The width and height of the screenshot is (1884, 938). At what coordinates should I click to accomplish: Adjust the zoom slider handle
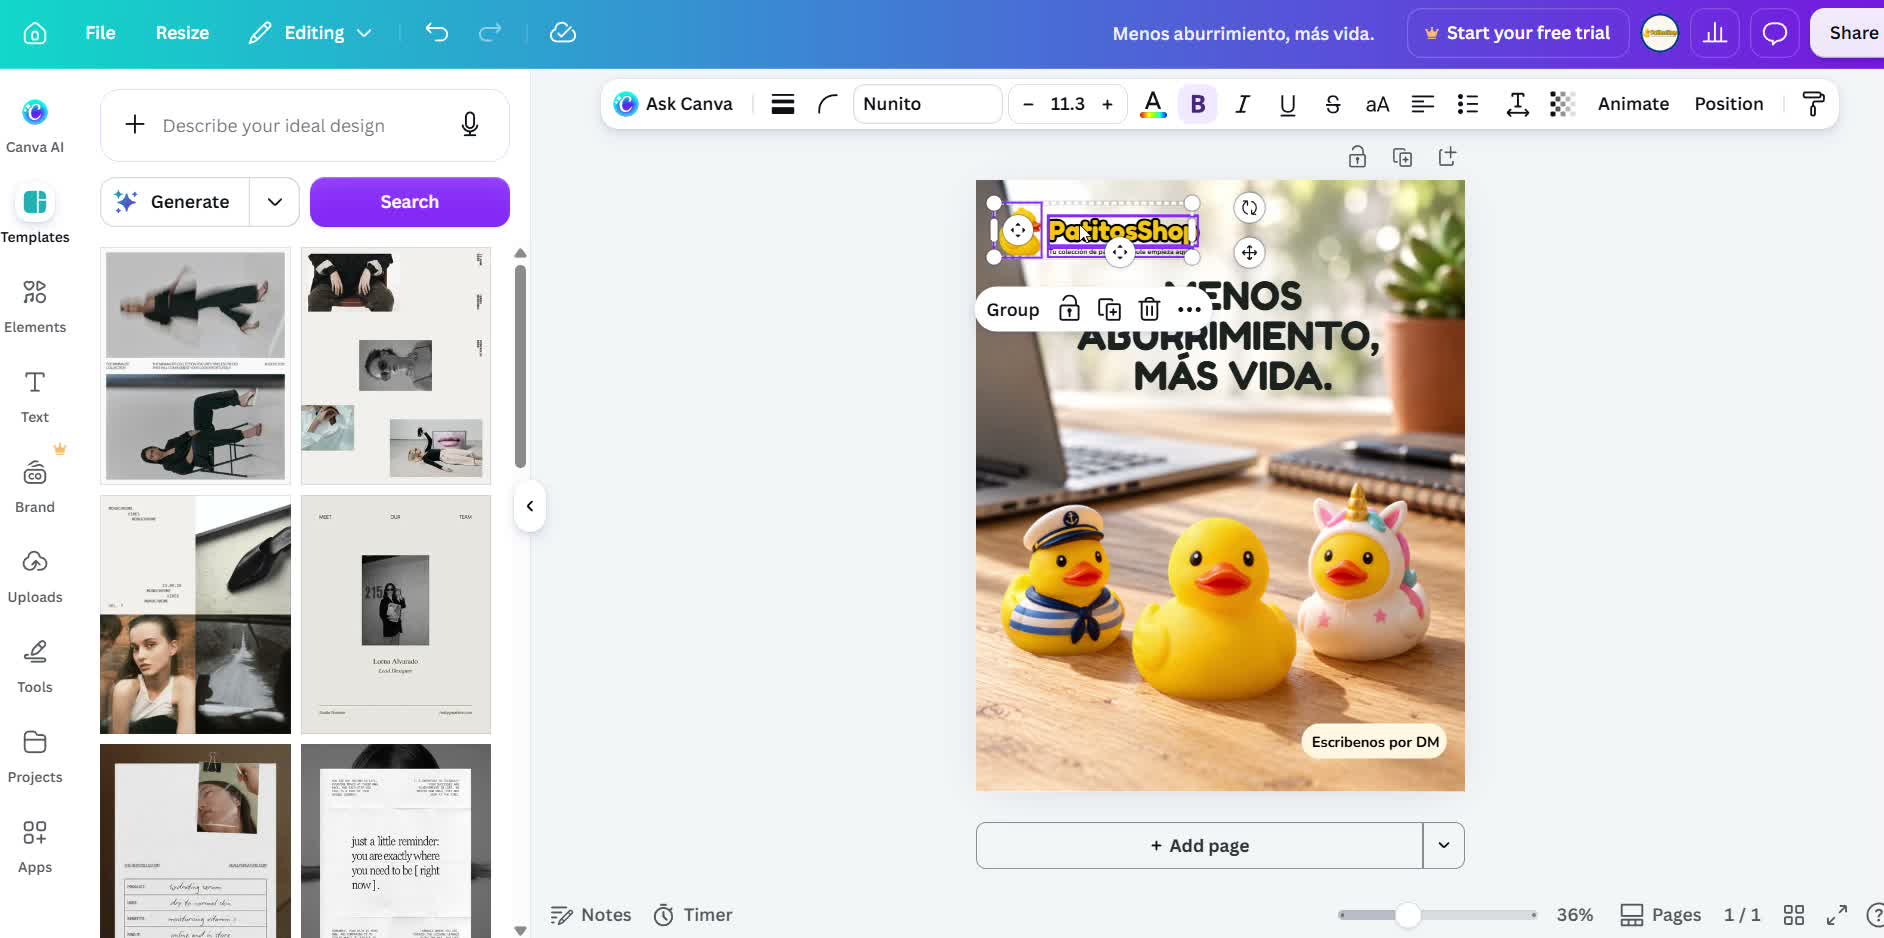click(1408, 915)
